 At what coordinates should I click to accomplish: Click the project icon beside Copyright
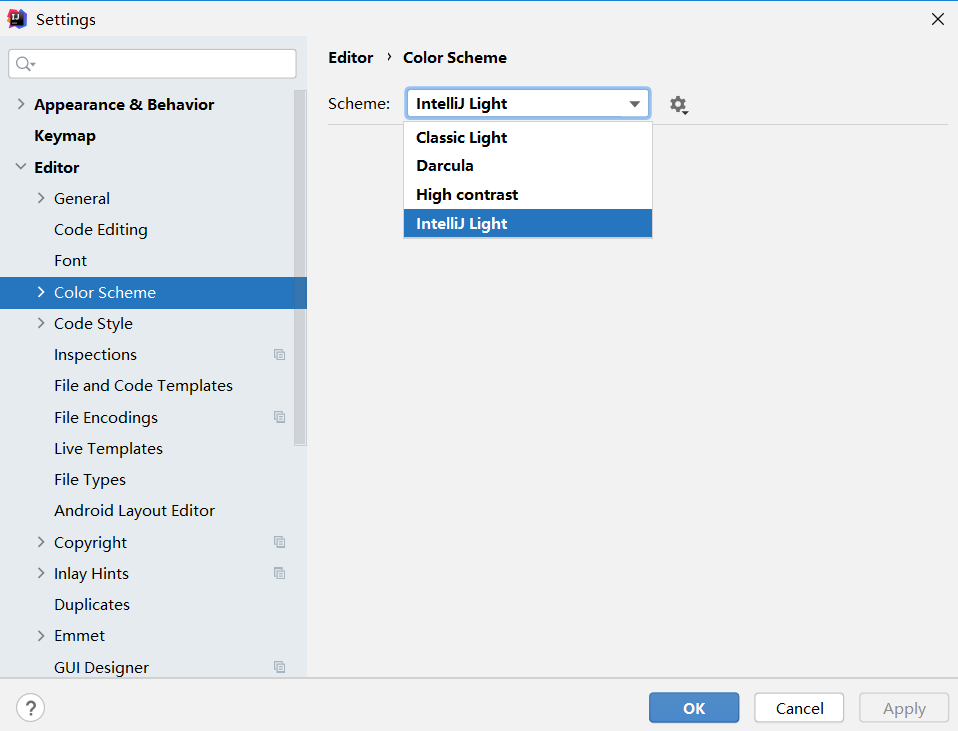[x=279, y=542]
